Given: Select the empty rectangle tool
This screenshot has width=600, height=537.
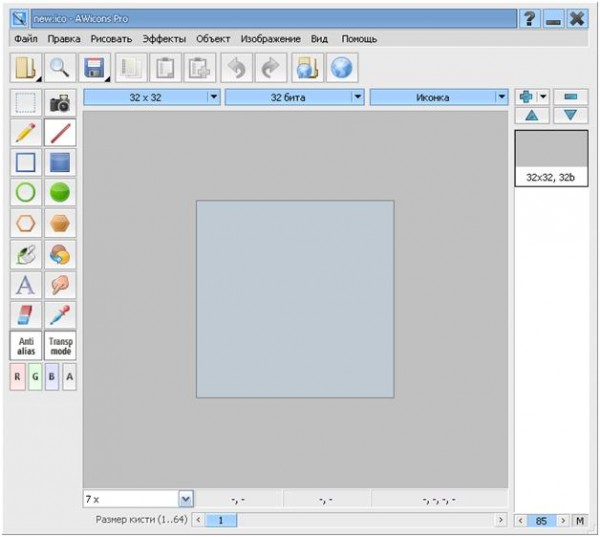Looking at the screenshot, I should [x=26, y=162].
